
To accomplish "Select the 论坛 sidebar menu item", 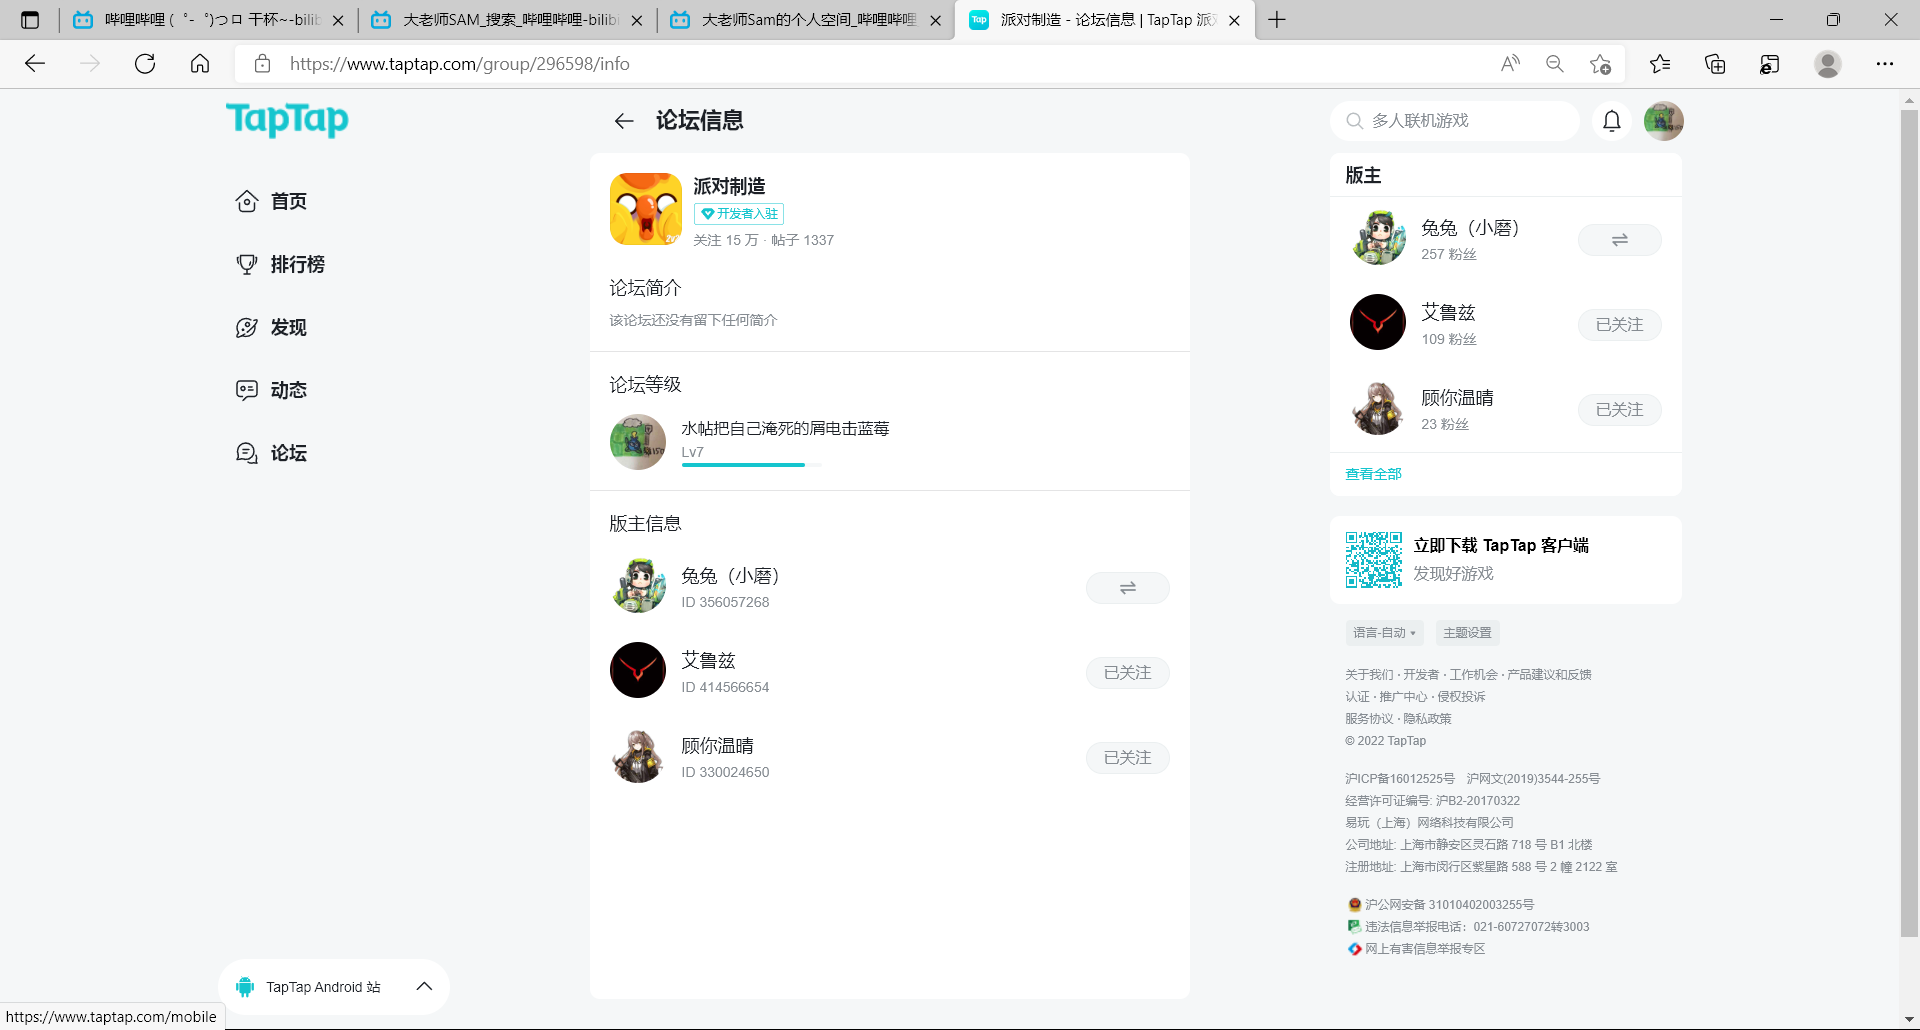I will [x=272, y=454].
